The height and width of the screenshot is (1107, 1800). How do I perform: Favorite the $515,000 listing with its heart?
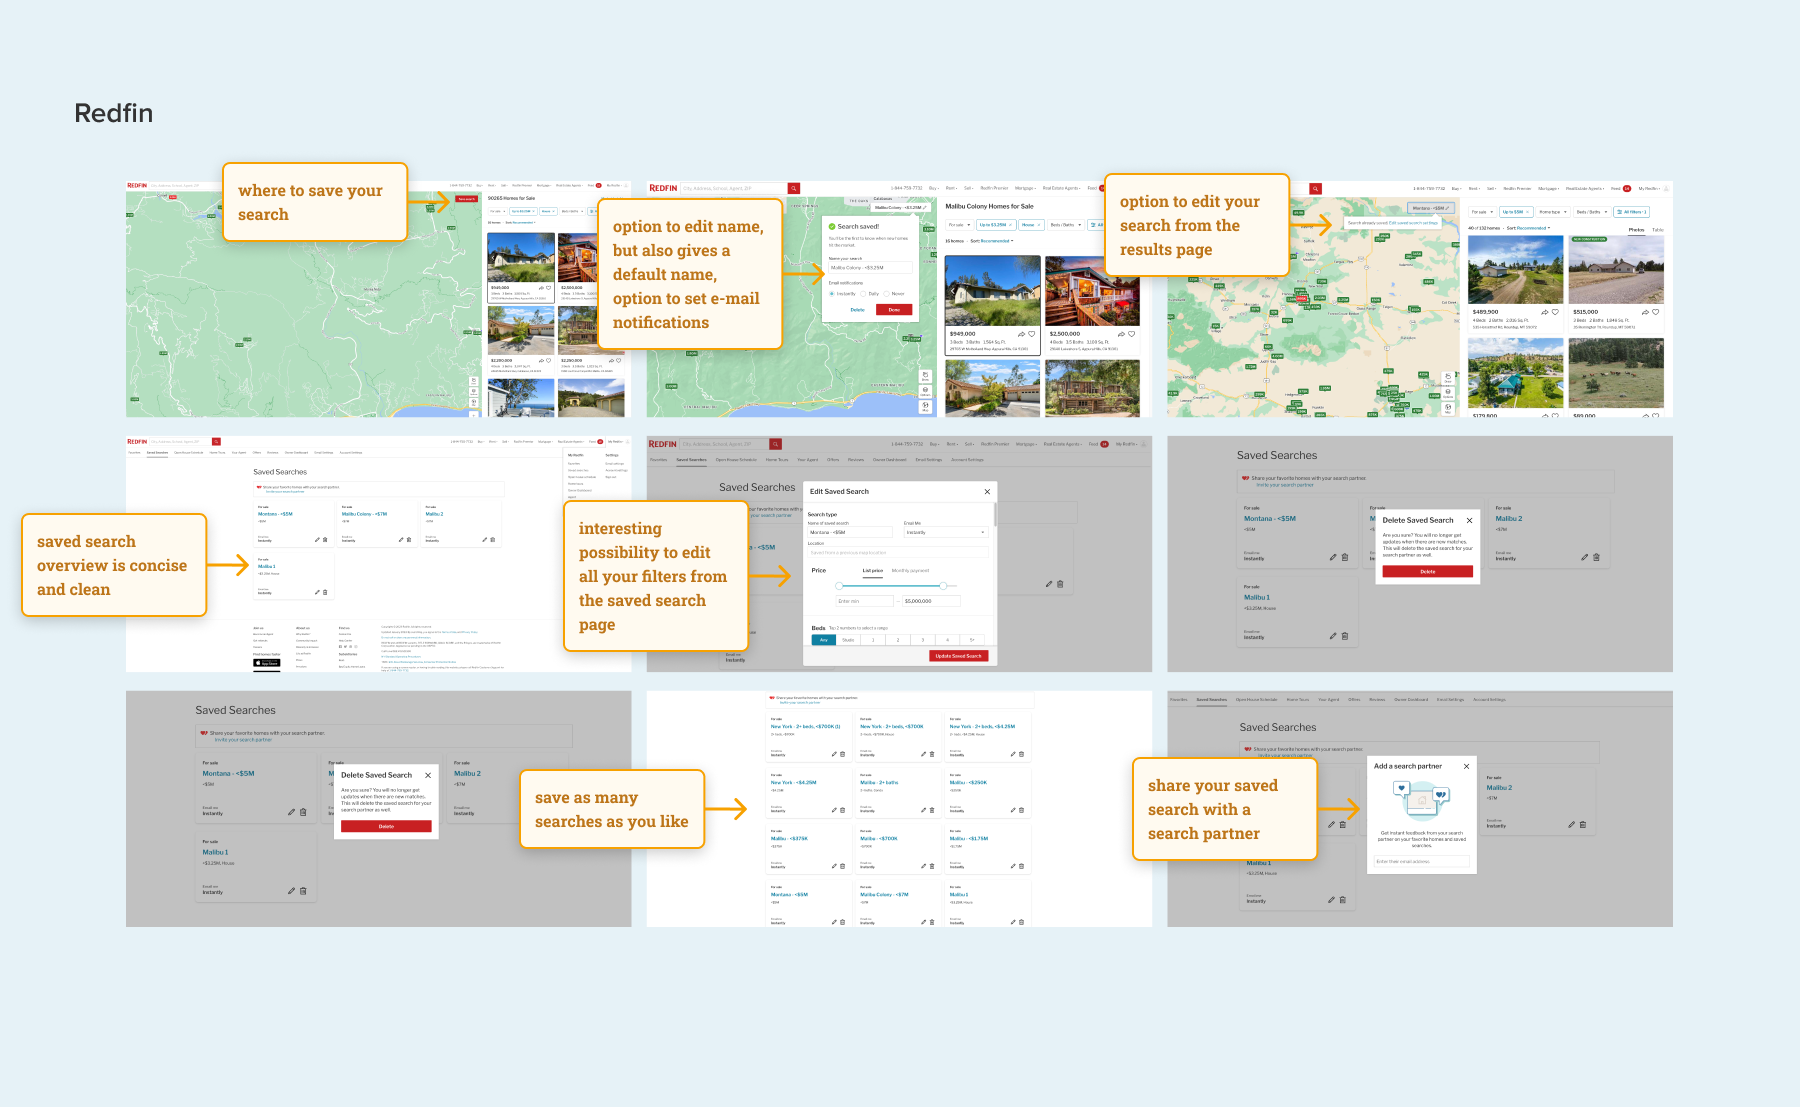(x=1656, y=312)
